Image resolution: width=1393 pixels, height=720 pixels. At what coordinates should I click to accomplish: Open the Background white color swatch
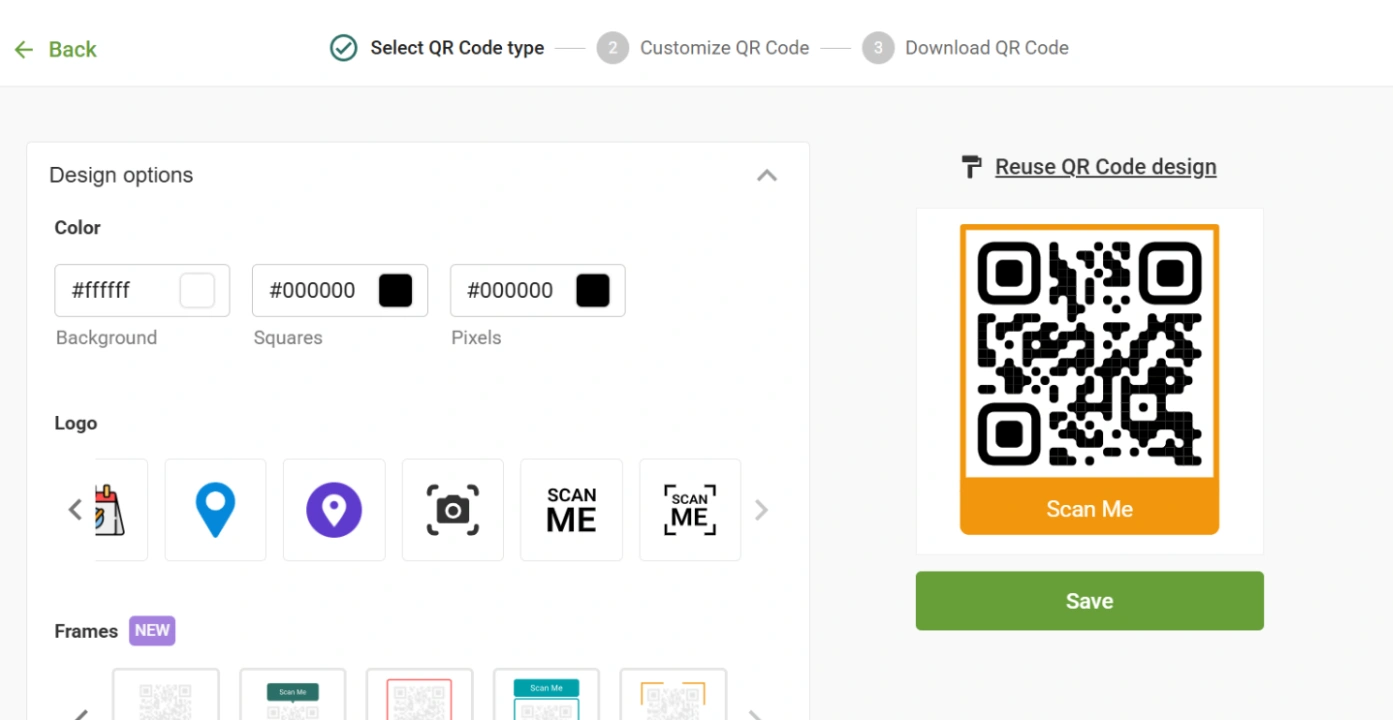click(x=198, y=290)
